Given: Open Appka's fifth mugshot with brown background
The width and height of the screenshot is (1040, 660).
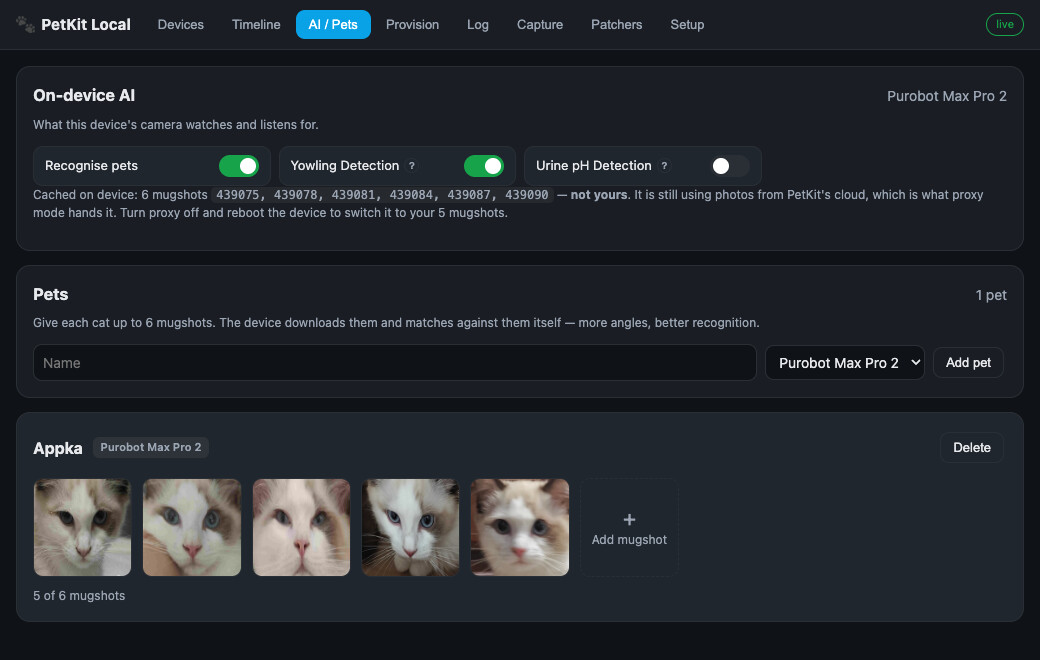Looking at the screenshot, I should pyautogui.click(x=519, y=527).
